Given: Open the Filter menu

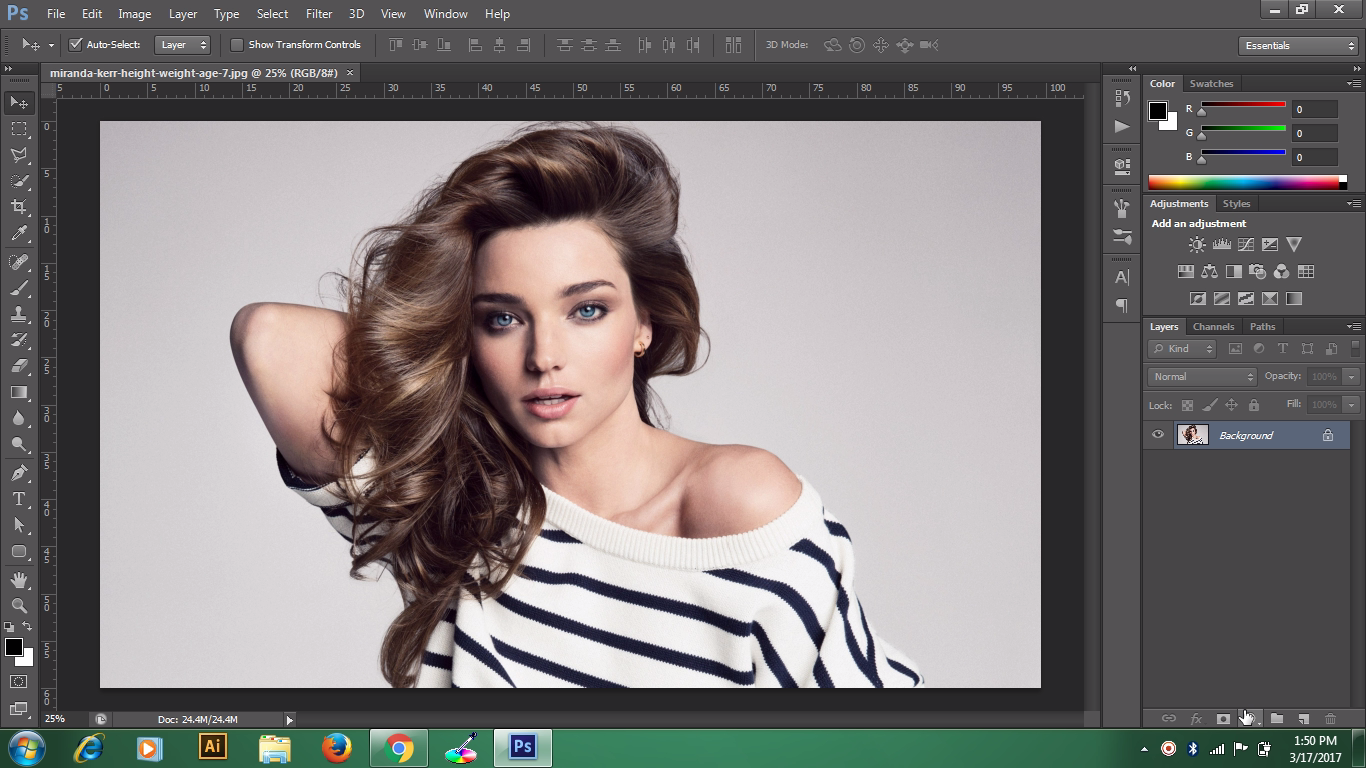Looking at the screenshot, I should point(318,14).
